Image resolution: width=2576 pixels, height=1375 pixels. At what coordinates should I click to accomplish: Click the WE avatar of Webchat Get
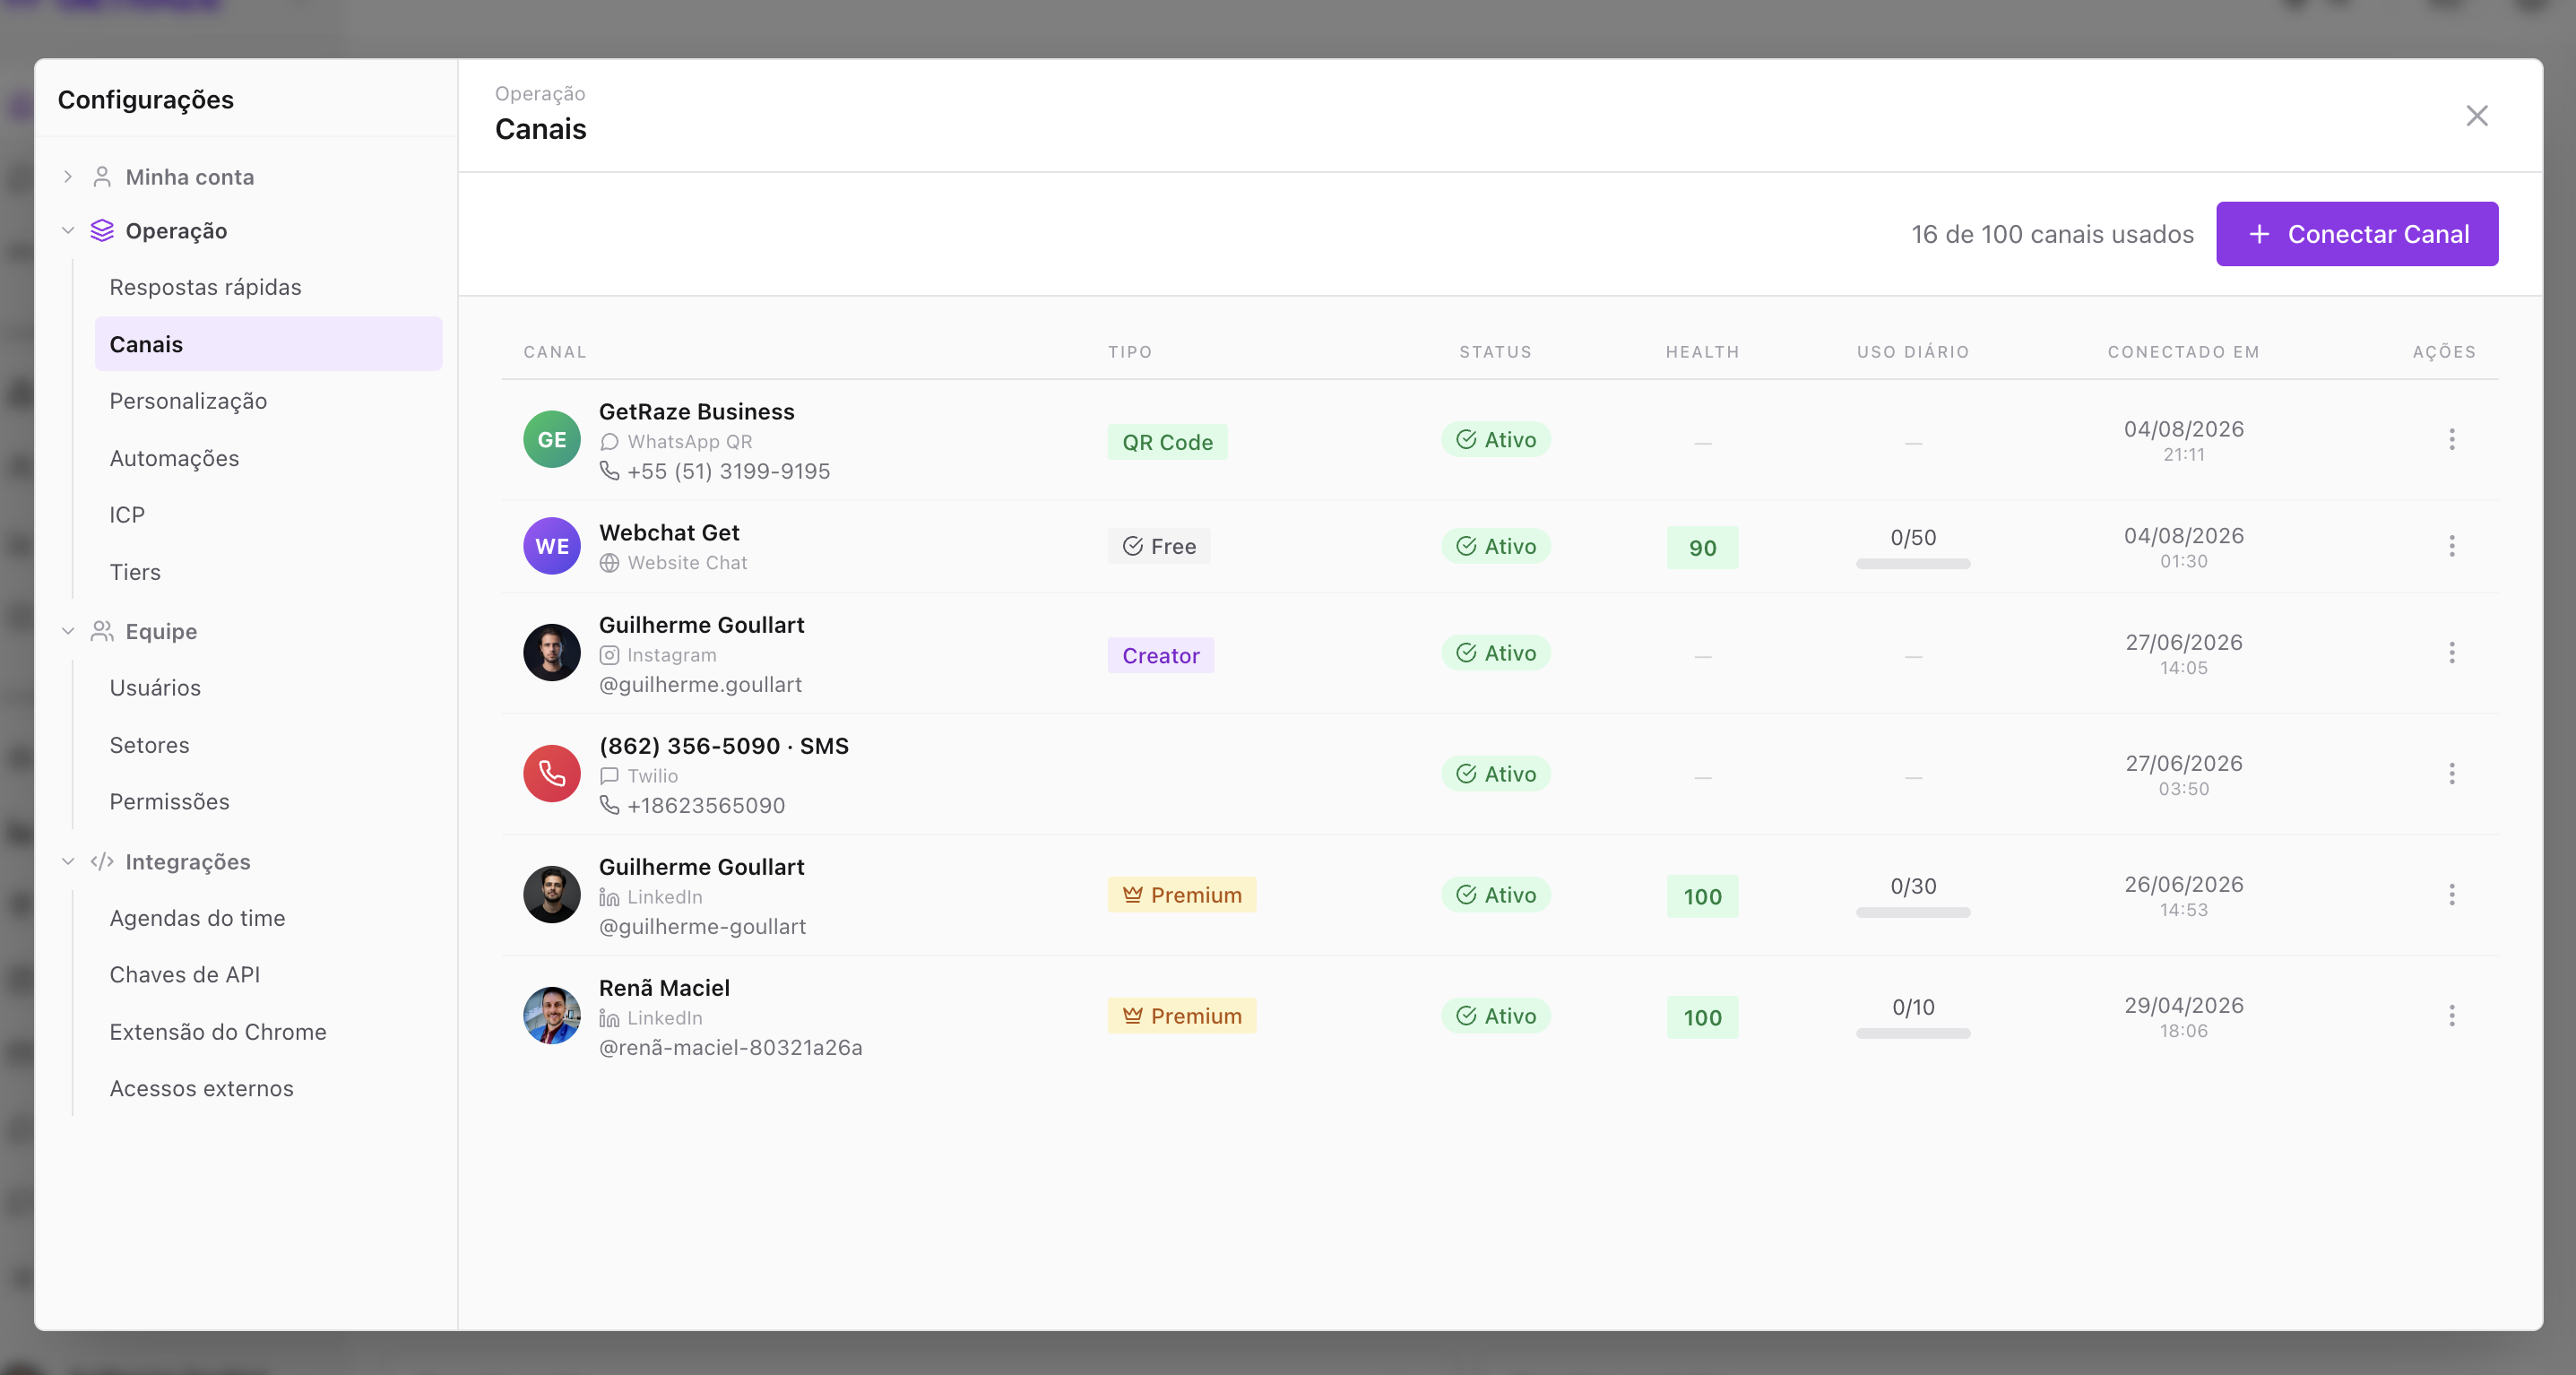[552, 546]
